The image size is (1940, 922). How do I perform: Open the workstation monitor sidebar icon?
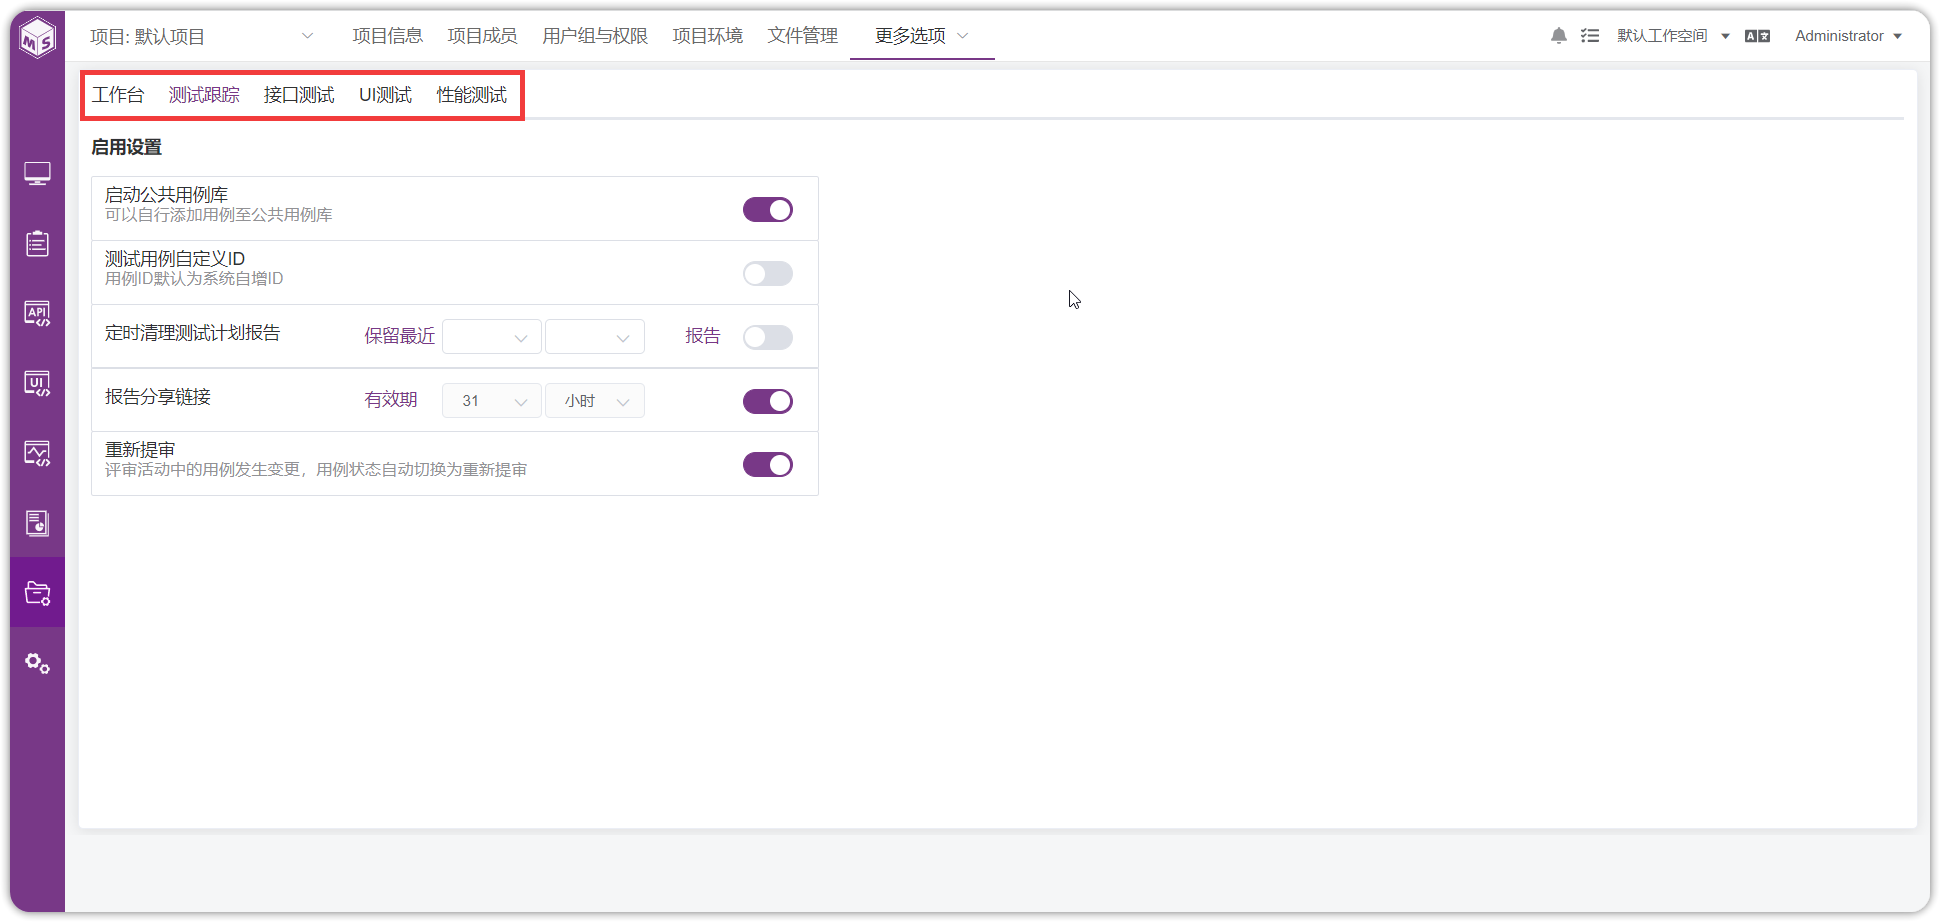38,174
